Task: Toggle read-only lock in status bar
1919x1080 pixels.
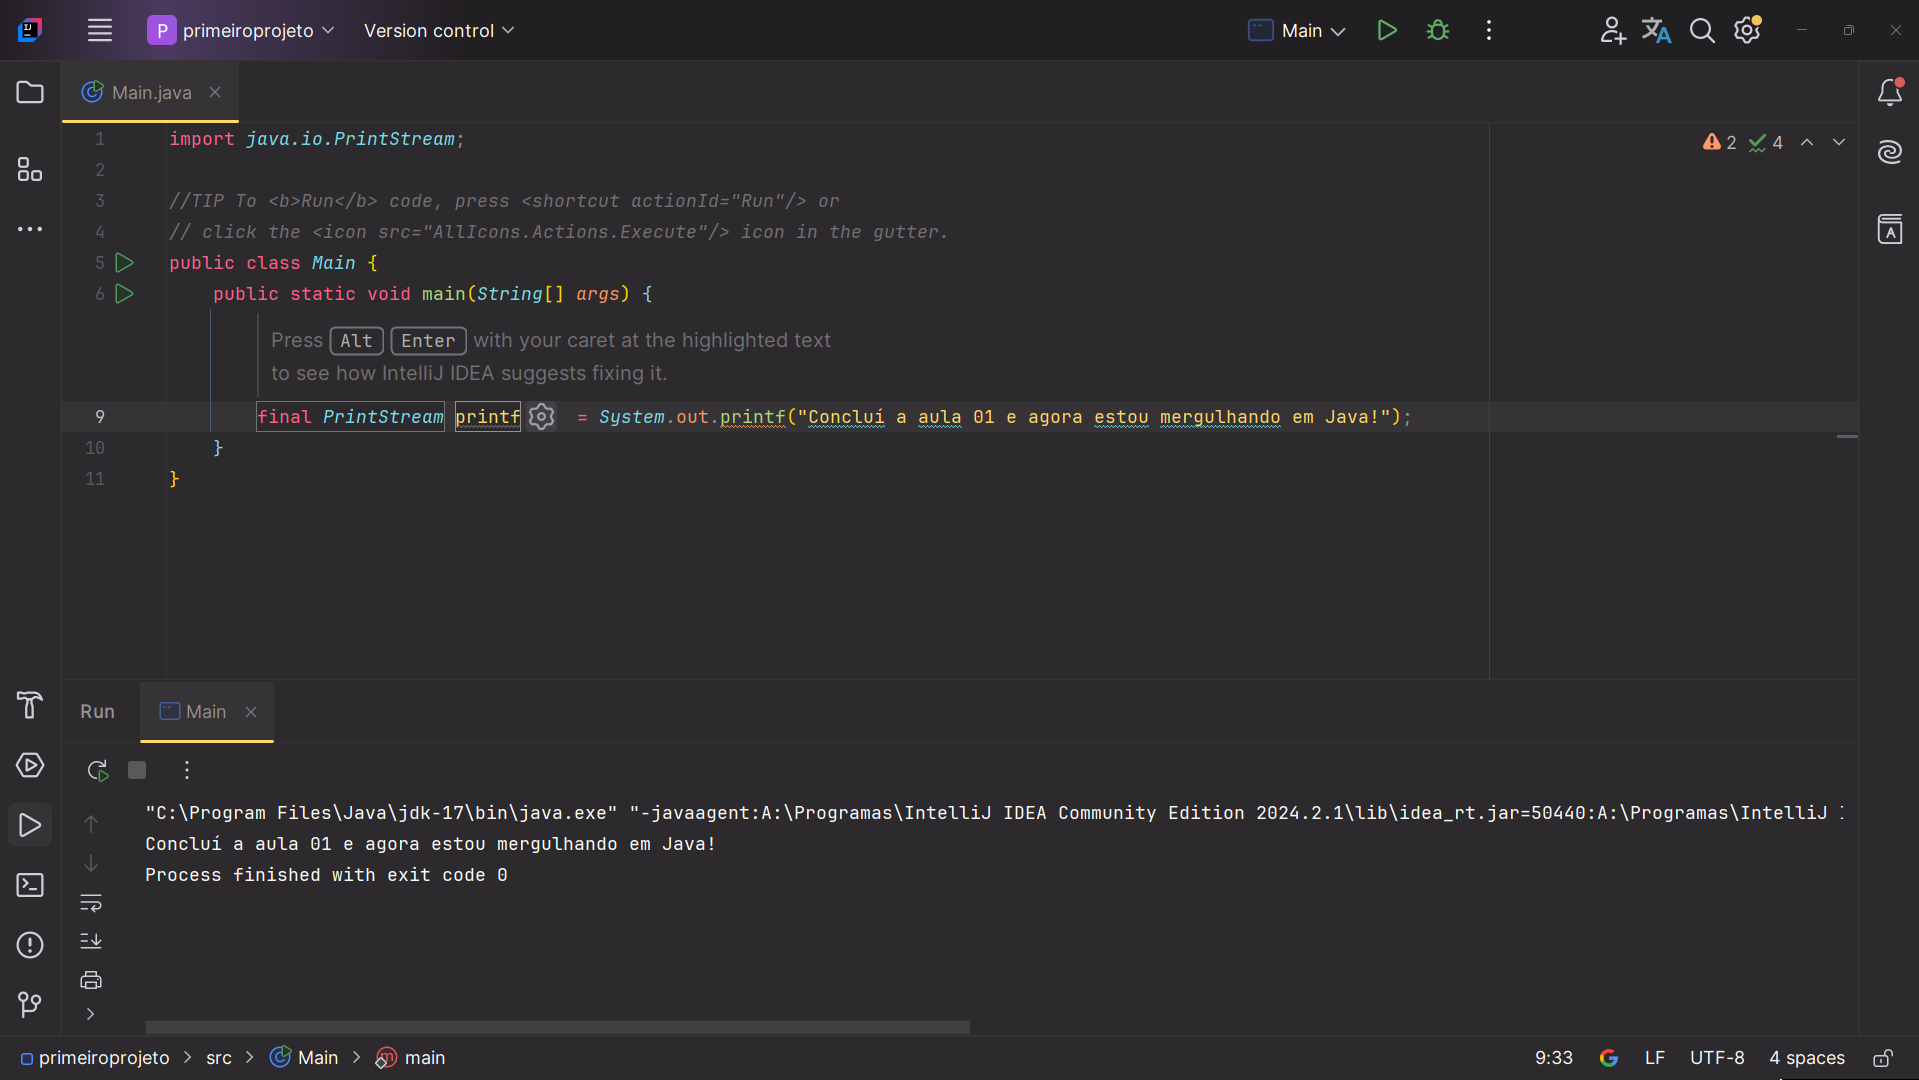Action: pos(1882,1058)
